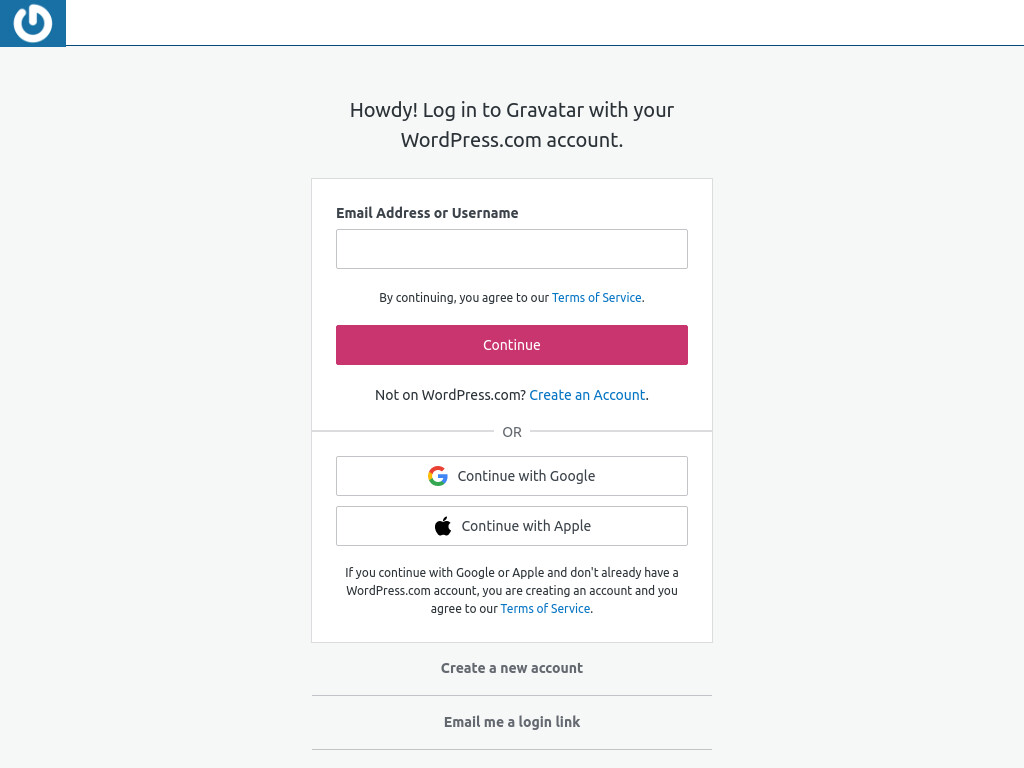Click the Email Address or Username label
This screenshot has width=1024, height=768.
[427, 213]
